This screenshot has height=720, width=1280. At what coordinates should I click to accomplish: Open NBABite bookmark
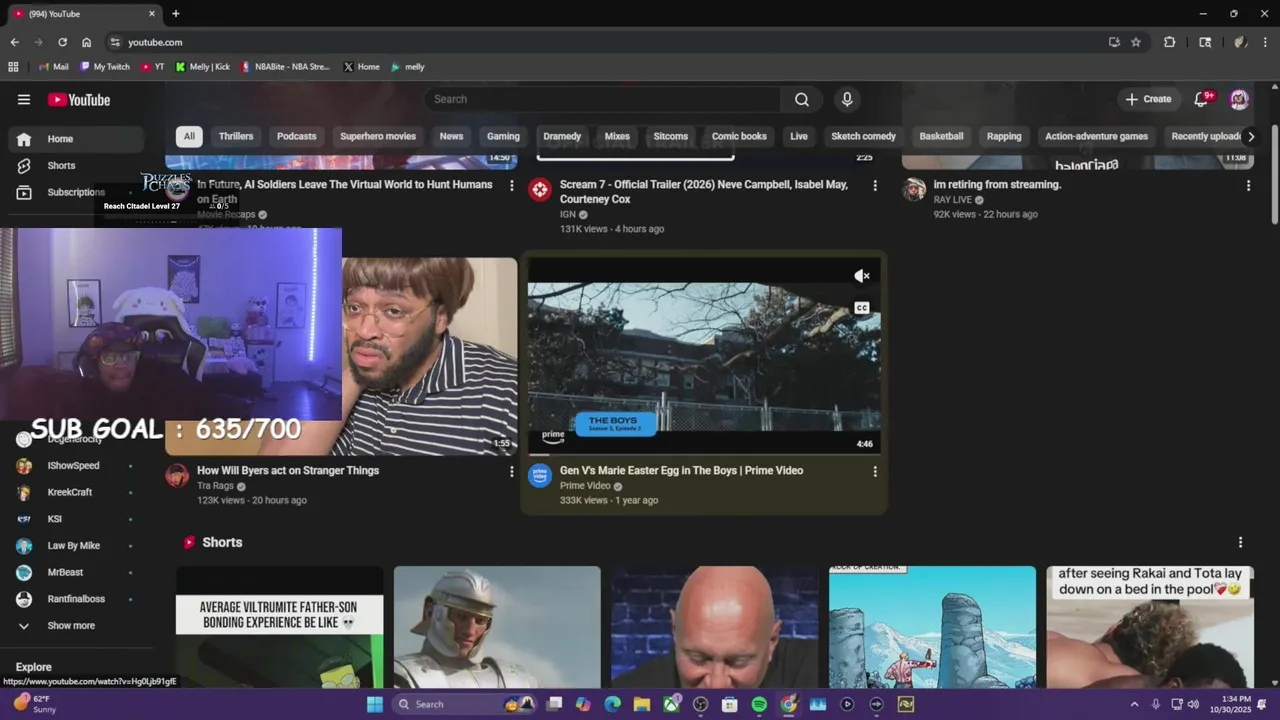285,67
